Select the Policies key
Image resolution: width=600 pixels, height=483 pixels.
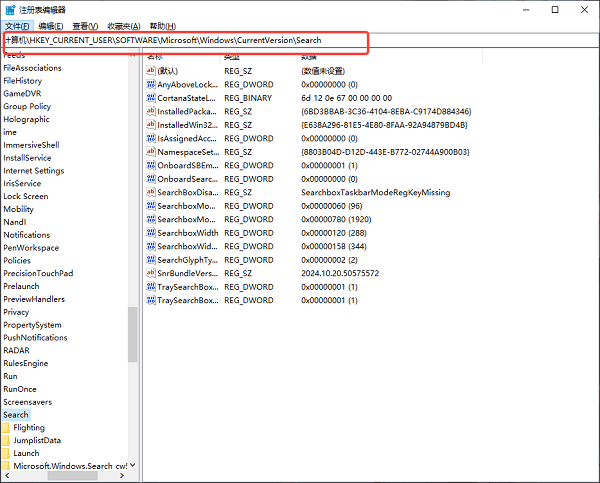tap(17, 261)
